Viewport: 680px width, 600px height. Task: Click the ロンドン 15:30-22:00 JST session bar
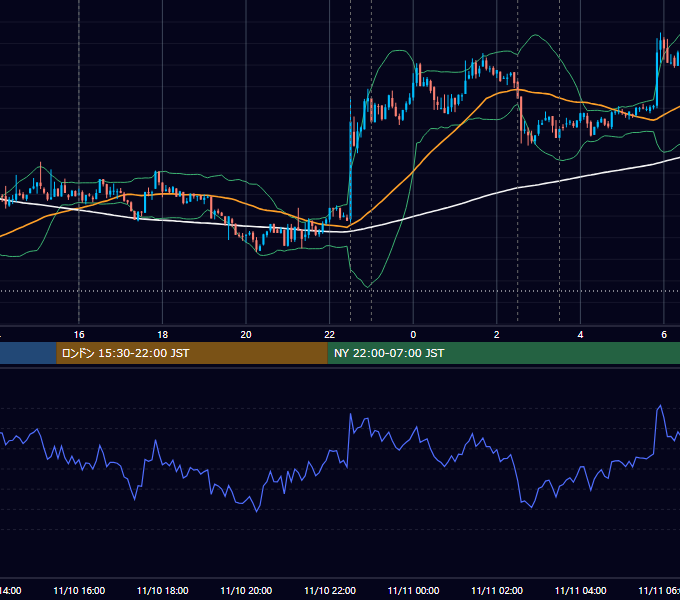tap(192, 353)
